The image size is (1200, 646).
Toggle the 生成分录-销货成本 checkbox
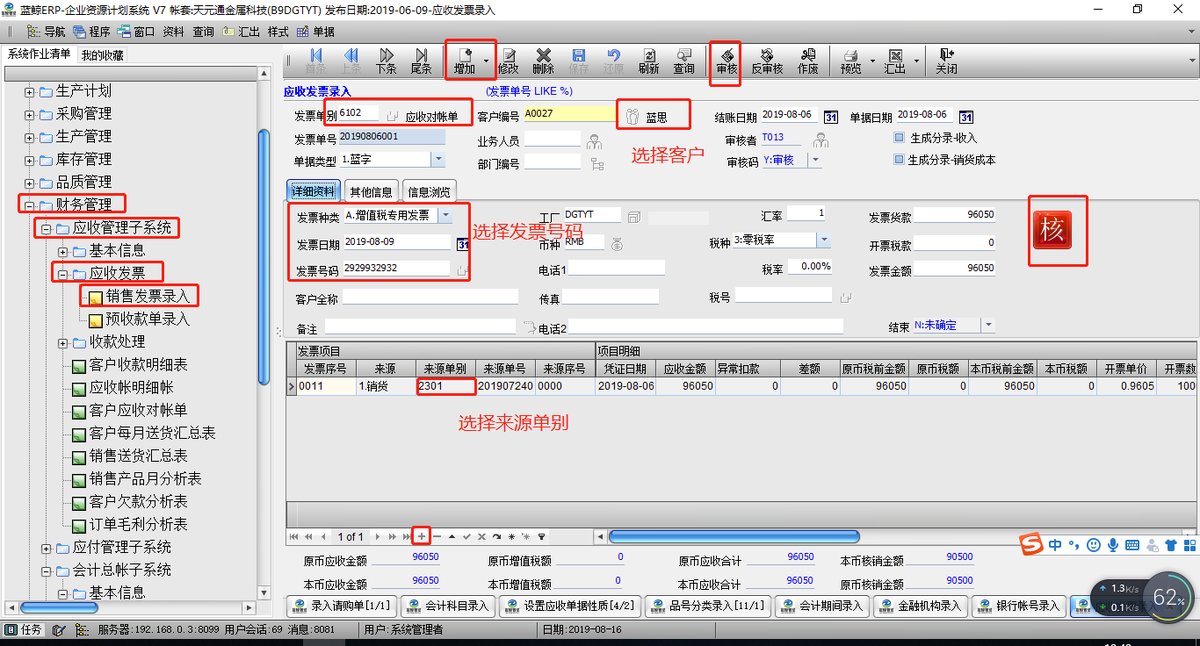[899, 159]
